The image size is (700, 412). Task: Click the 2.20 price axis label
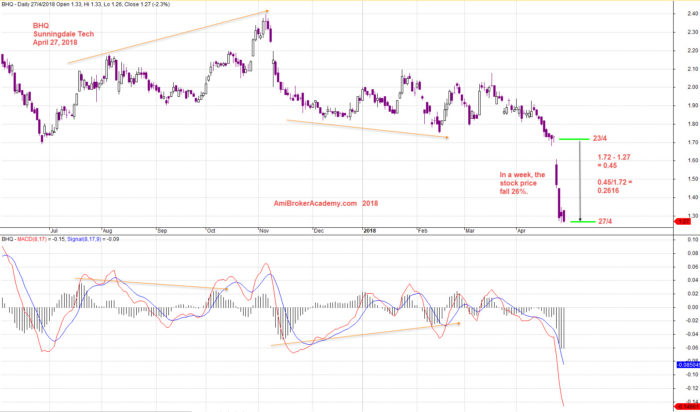click(691, 50)
